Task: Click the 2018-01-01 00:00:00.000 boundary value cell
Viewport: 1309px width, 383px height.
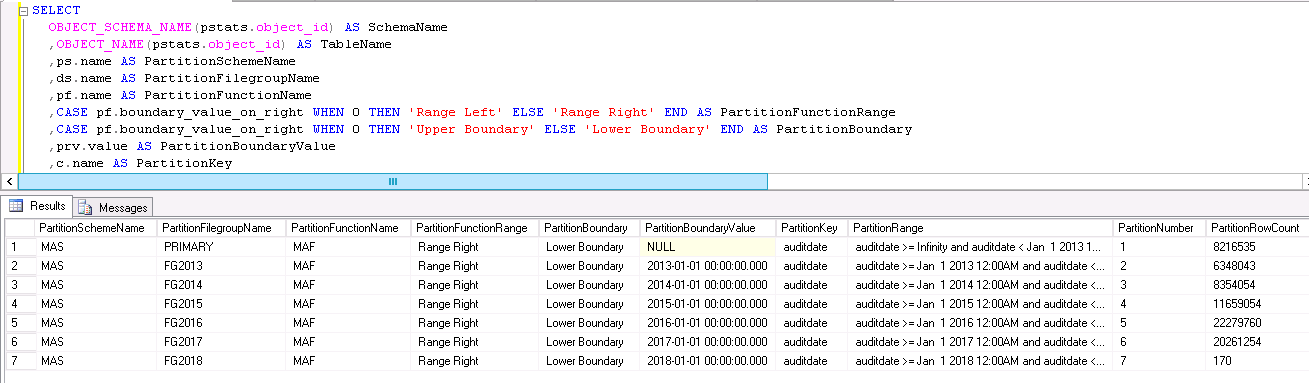Action: tap(708, 361)
